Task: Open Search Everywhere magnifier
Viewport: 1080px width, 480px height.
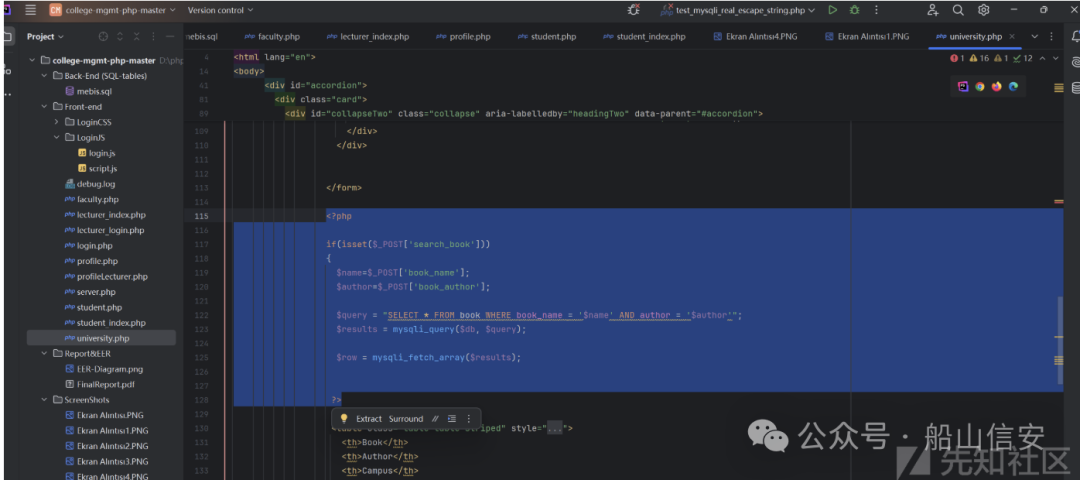Action: pos(958,10)
